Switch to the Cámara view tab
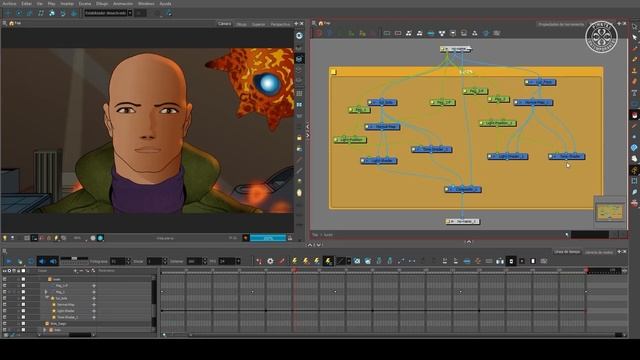 pos(224,24)
